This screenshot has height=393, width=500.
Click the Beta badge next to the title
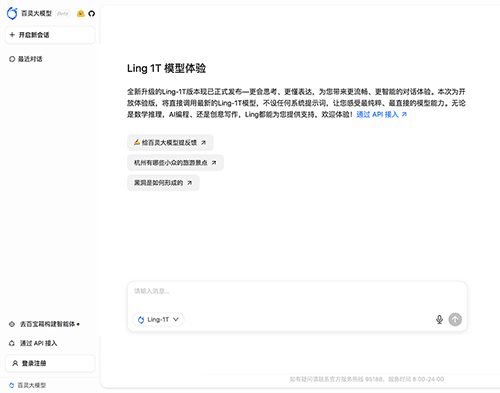tap(63, 14)
